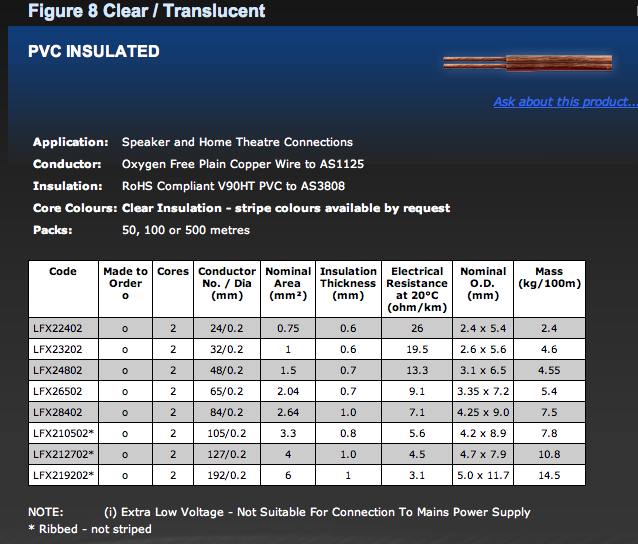Click the 'Ribbed - not striped' footnote

point(90,528)
